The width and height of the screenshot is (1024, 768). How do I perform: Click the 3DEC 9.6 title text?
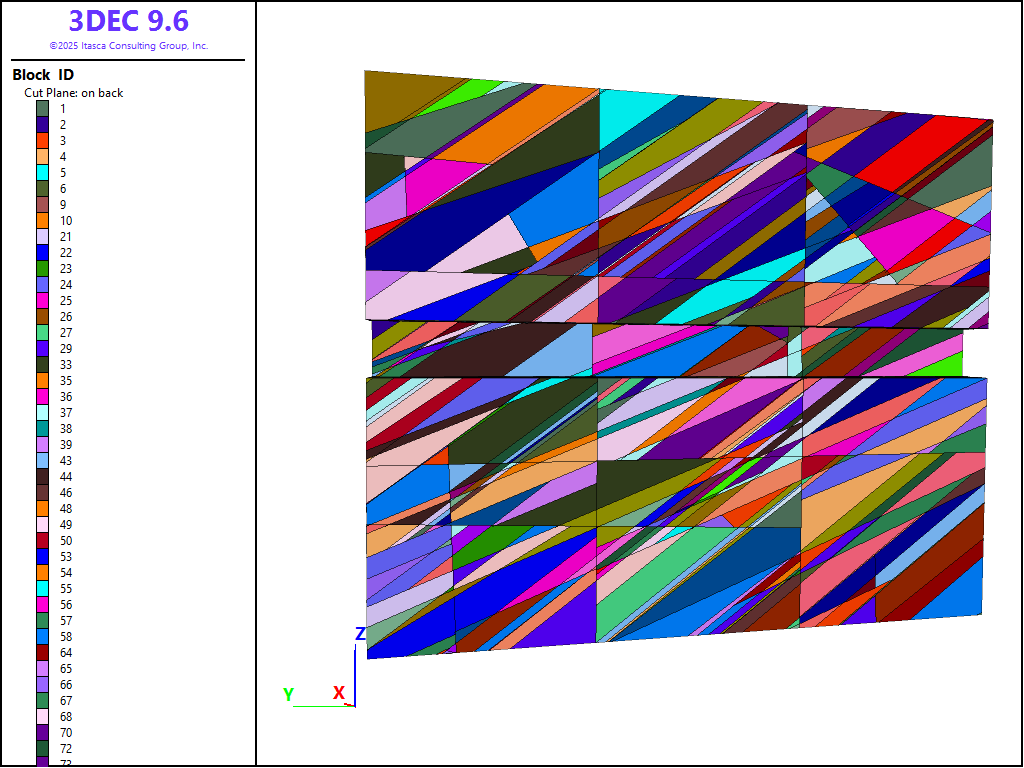[128, 21]
